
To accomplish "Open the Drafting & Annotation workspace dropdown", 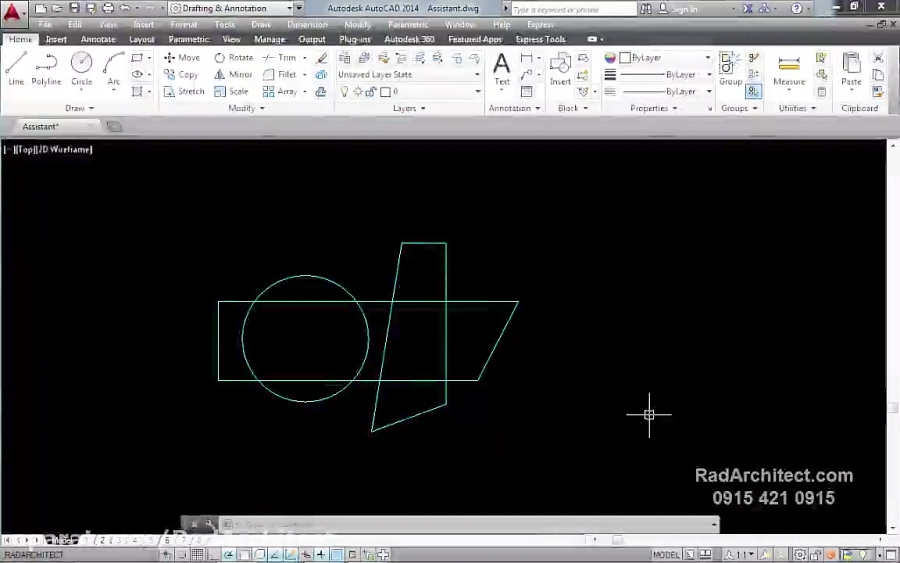I will tap(235, 8).
